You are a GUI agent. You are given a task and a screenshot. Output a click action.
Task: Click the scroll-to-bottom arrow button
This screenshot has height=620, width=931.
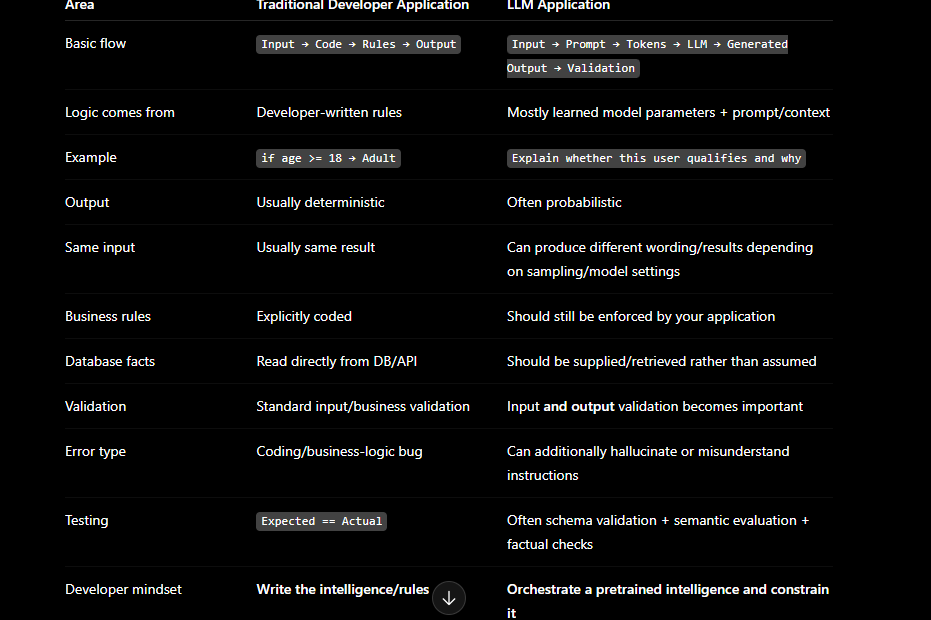(x=449, y=598)
